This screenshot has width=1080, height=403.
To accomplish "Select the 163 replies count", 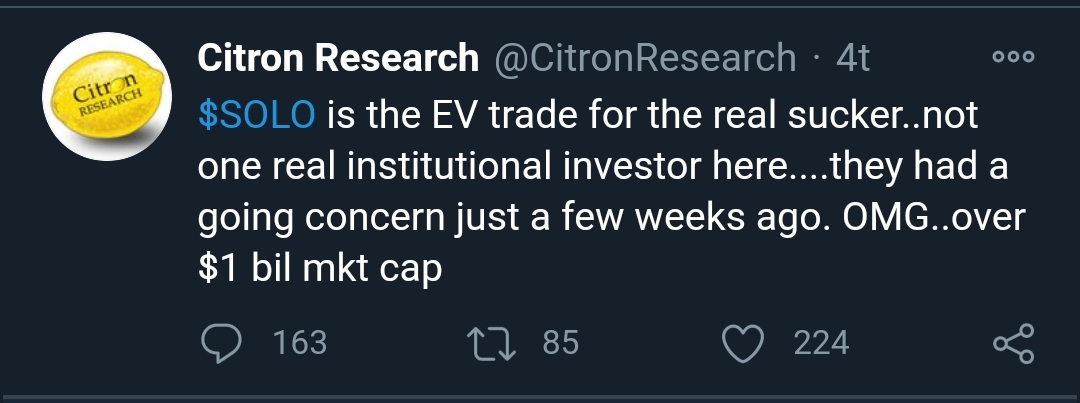I will point(300,343).
